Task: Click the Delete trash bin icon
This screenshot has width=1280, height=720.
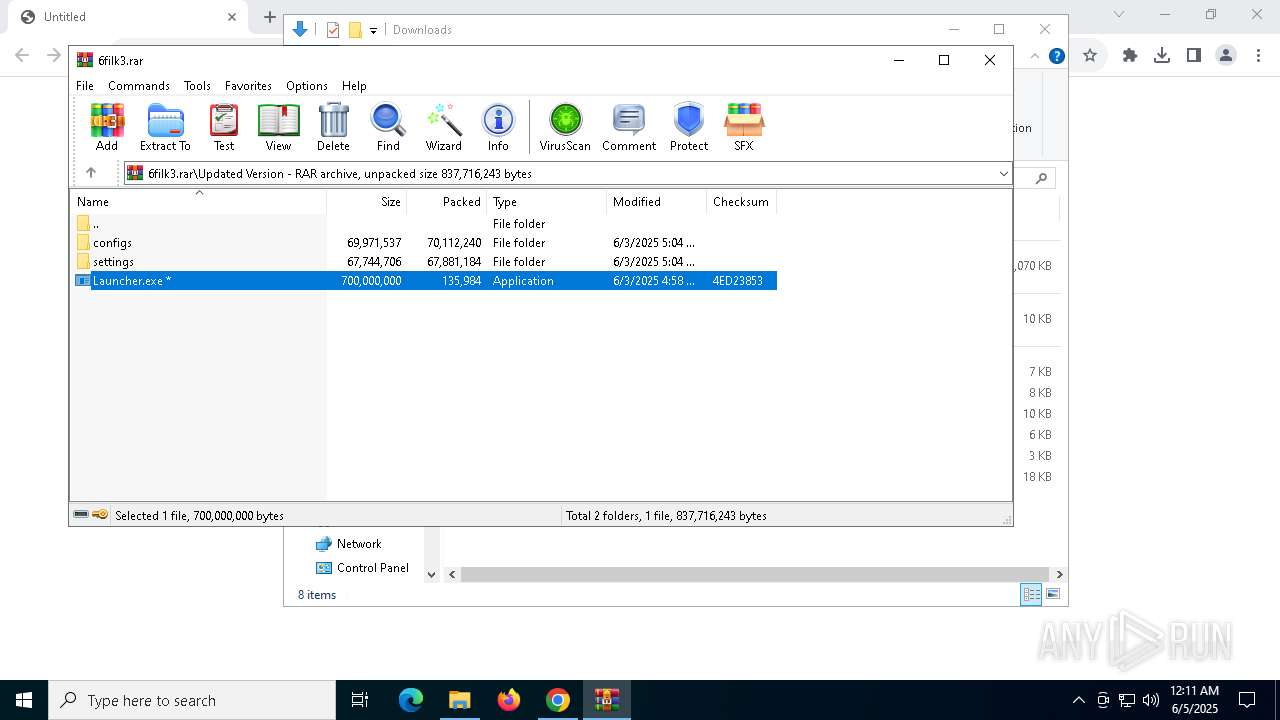Action: (x=333, y=127)
